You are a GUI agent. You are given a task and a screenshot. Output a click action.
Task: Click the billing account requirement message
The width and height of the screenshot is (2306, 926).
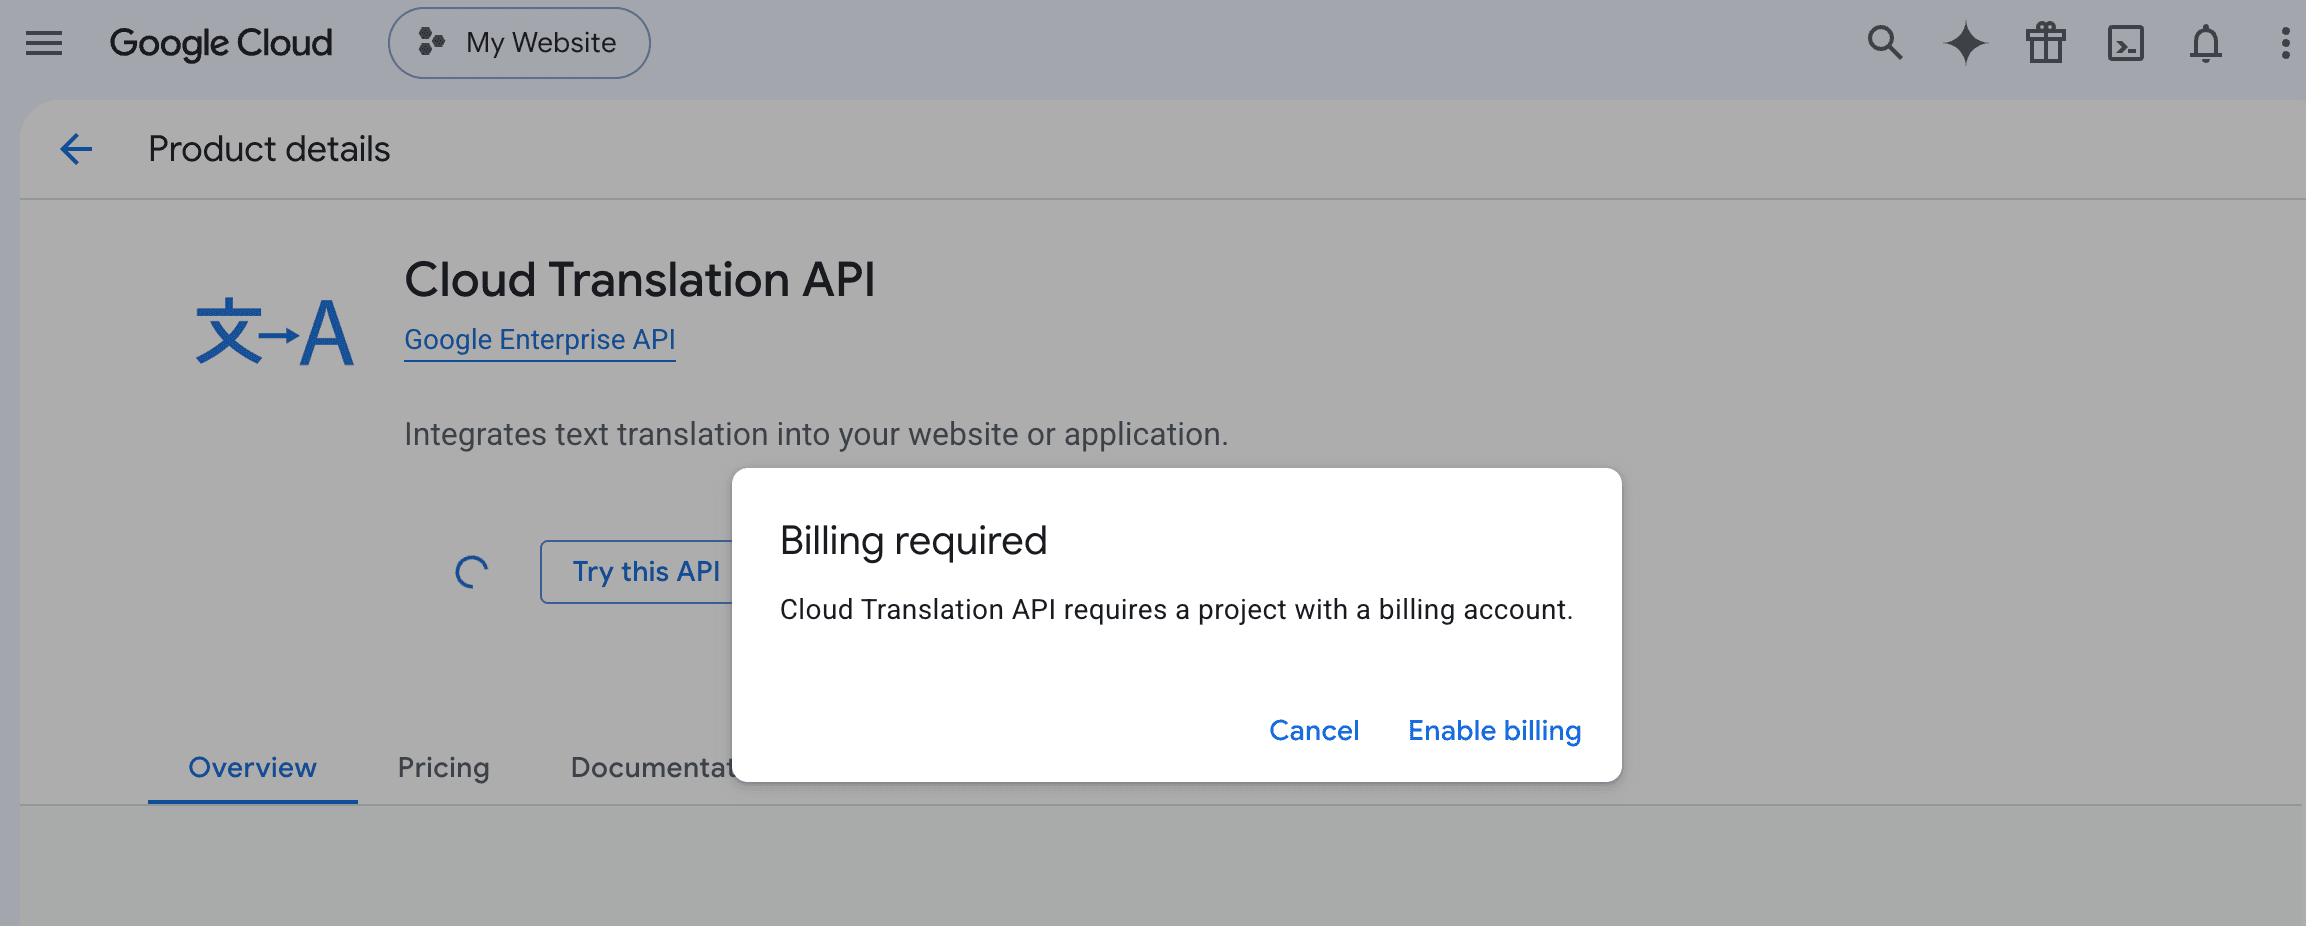coord(1176,609)
